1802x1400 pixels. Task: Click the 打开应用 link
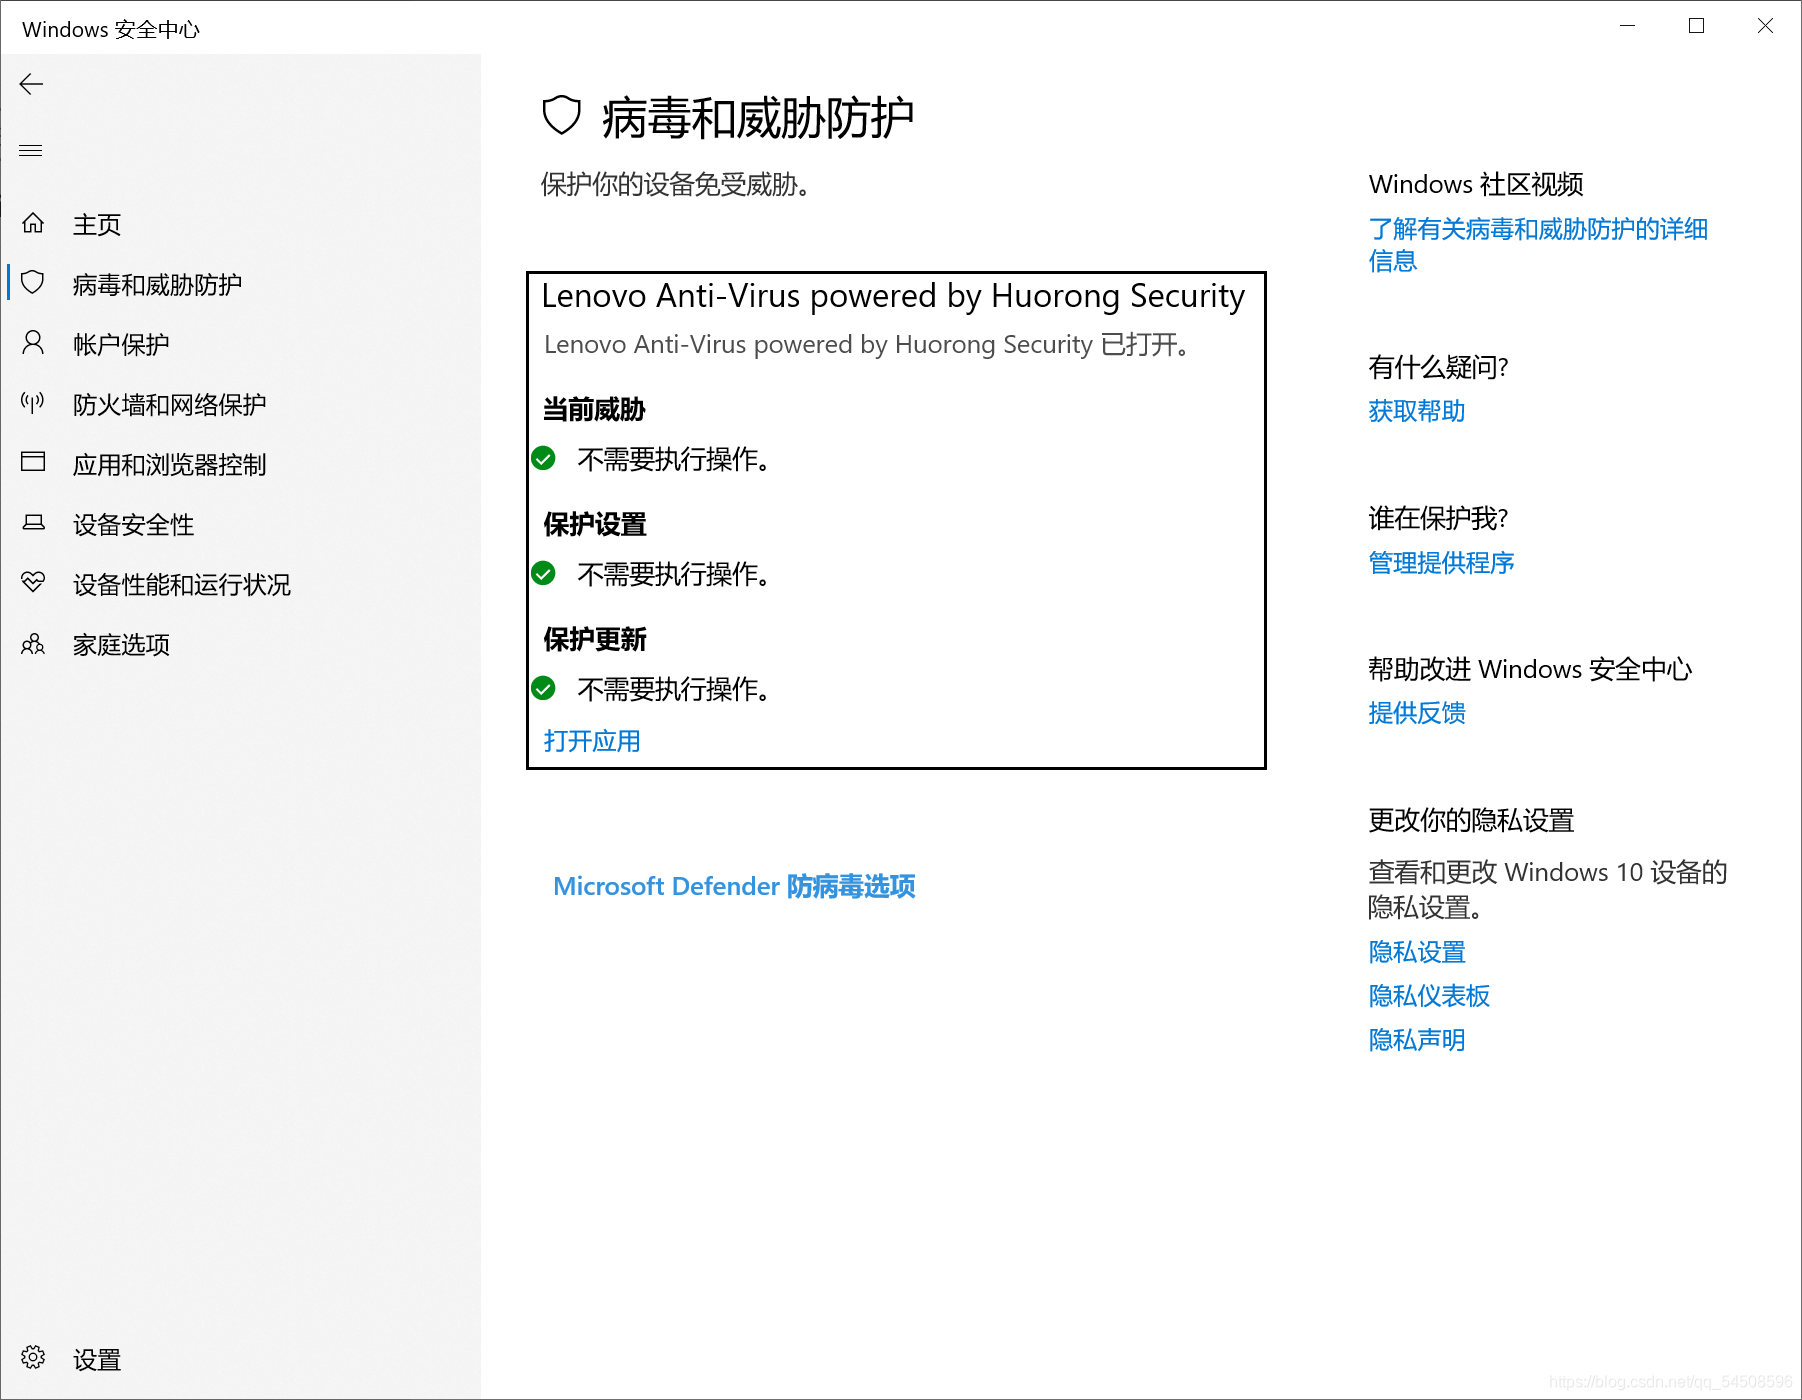point(592,741)
